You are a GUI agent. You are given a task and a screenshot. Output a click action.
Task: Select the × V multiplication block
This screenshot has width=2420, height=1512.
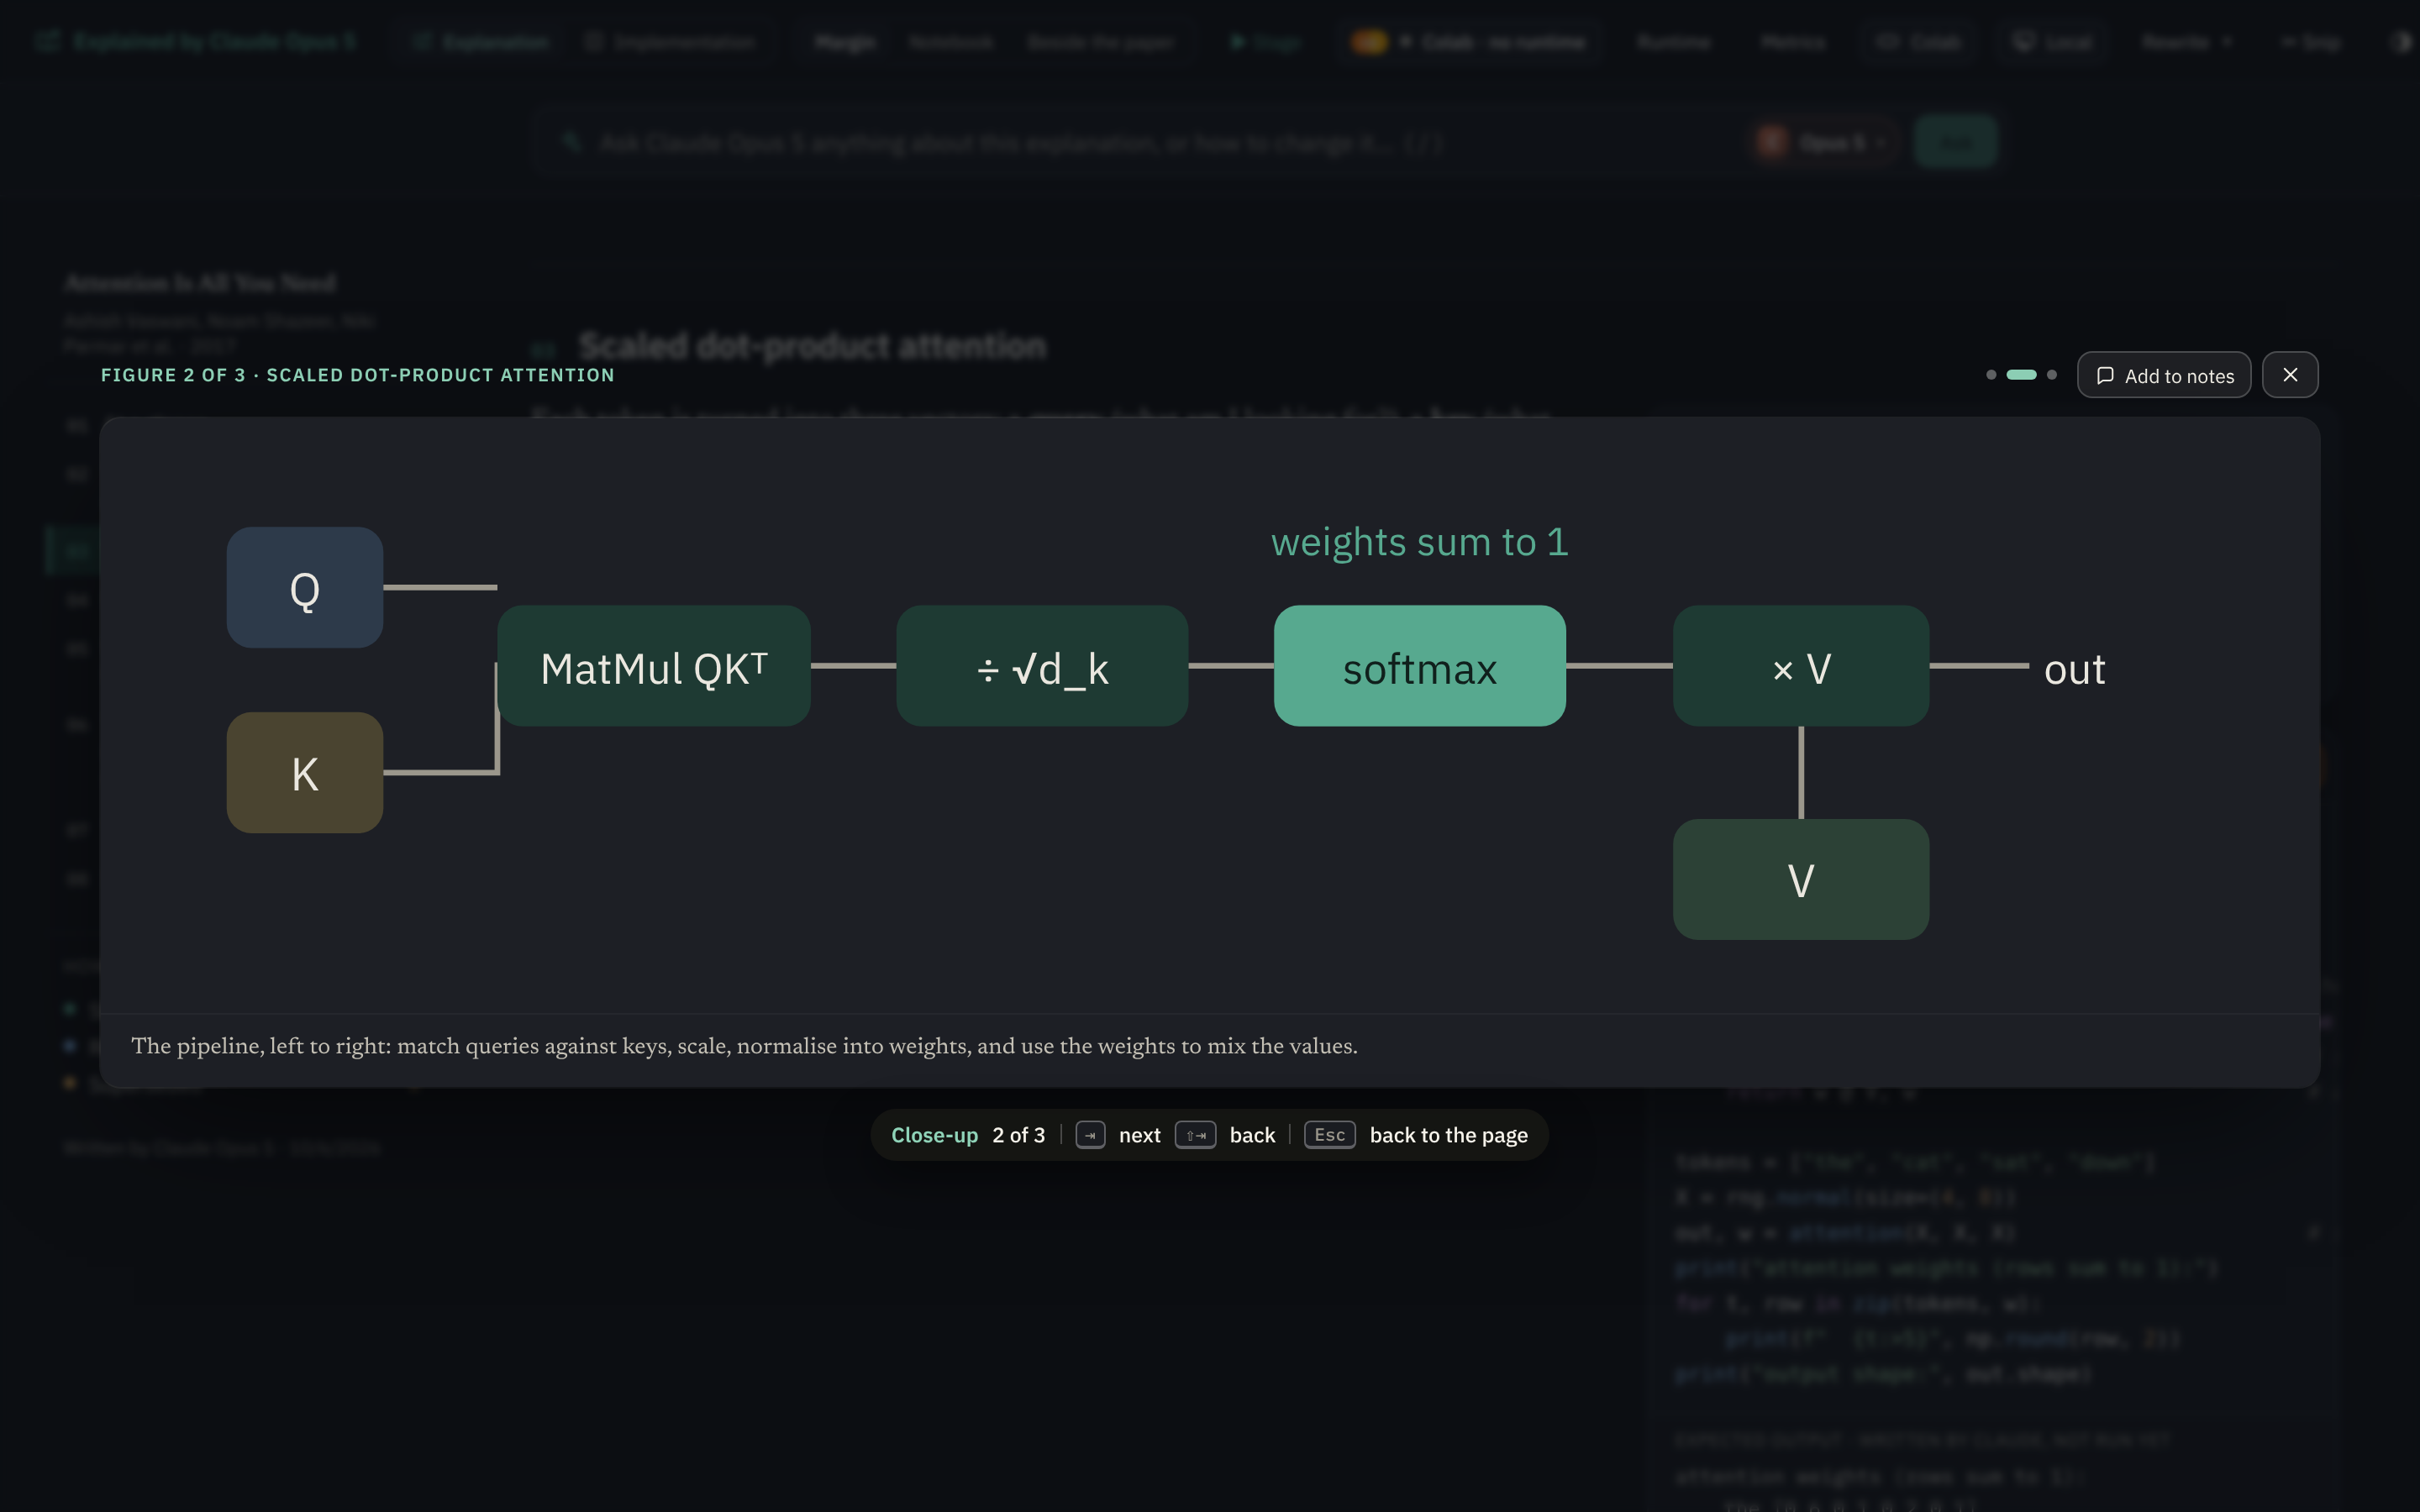click(x=1801, y=666)
